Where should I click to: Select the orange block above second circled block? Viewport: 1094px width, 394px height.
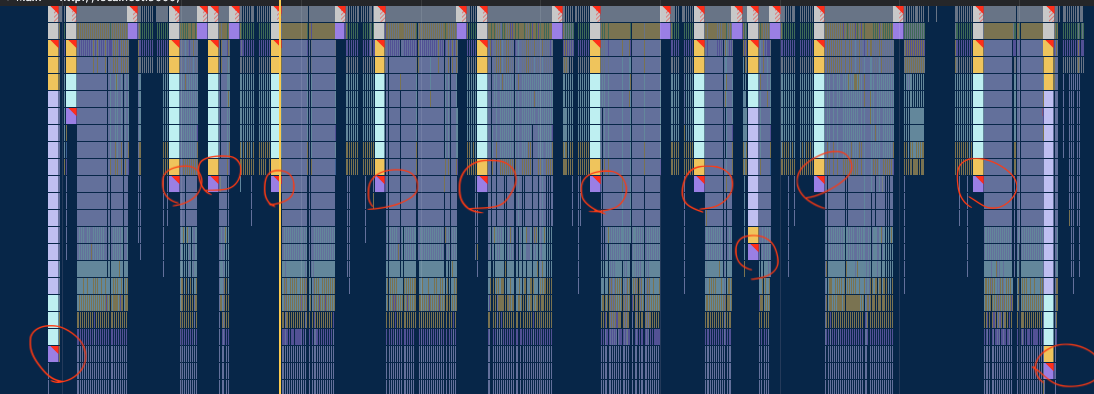tap(213, 167)
